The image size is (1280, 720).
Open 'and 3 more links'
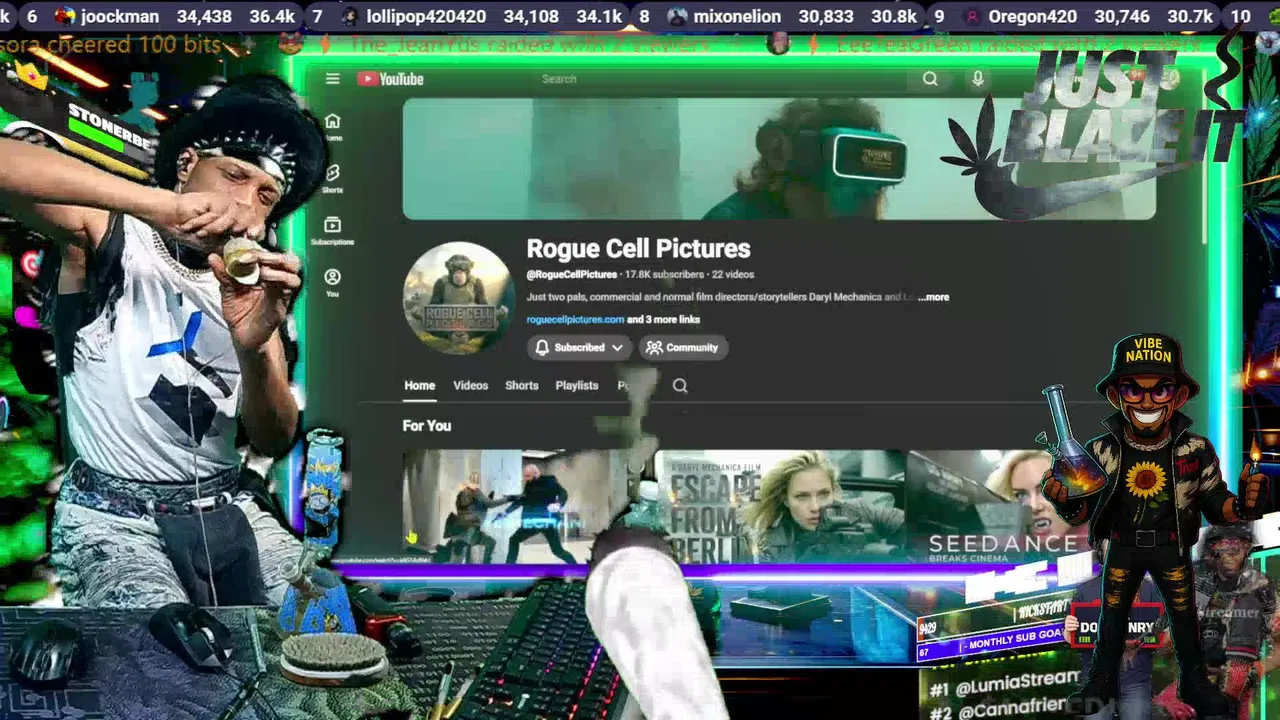(663, 320)
